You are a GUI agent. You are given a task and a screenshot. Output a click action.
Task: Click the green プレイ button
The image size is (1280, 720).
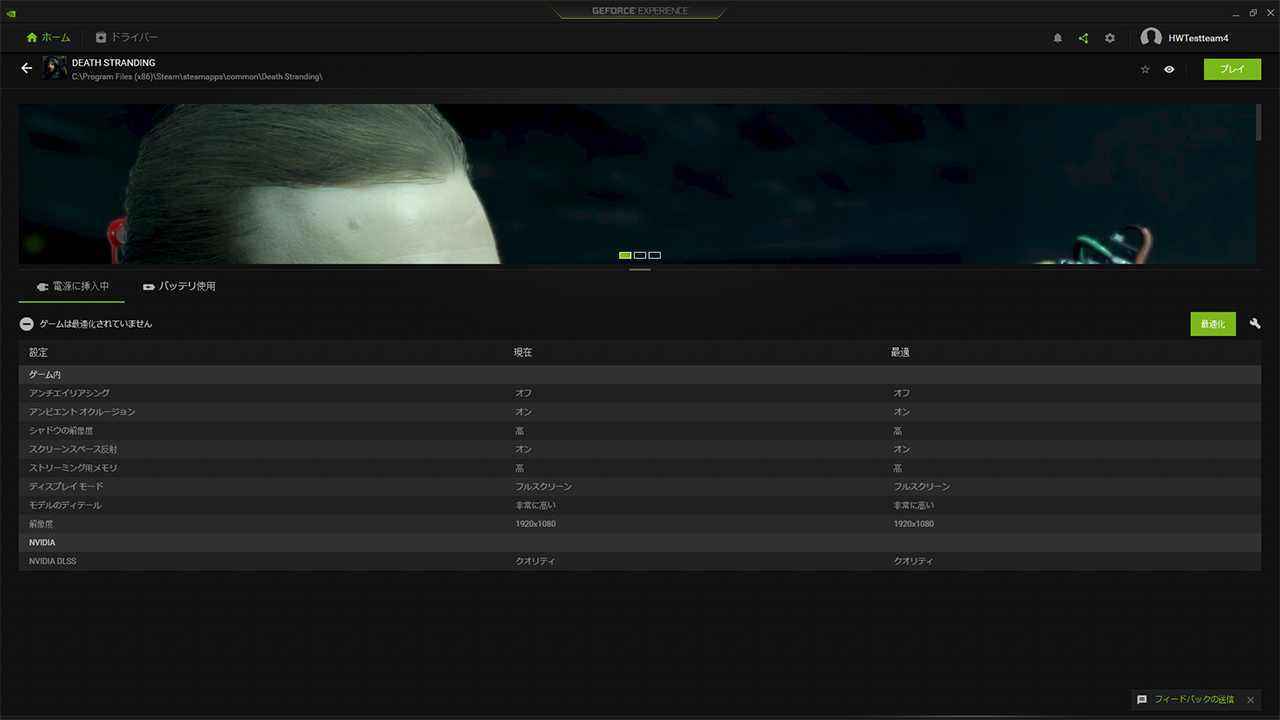click(x=1233, y=69)
